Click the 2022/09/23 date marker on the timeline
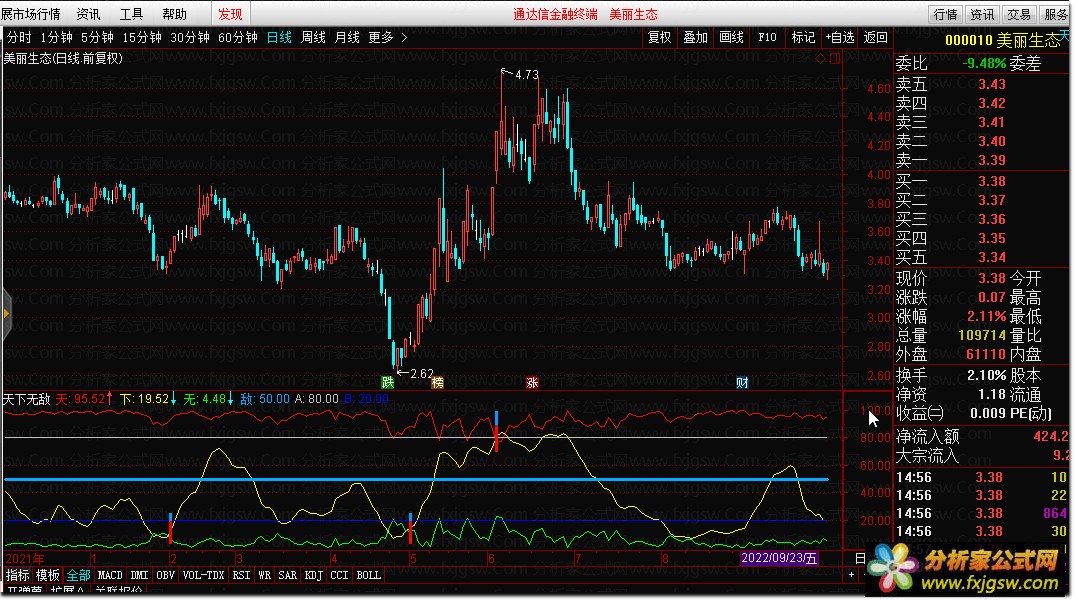This screenshot has height=600, width=1075. pos(780,557)
